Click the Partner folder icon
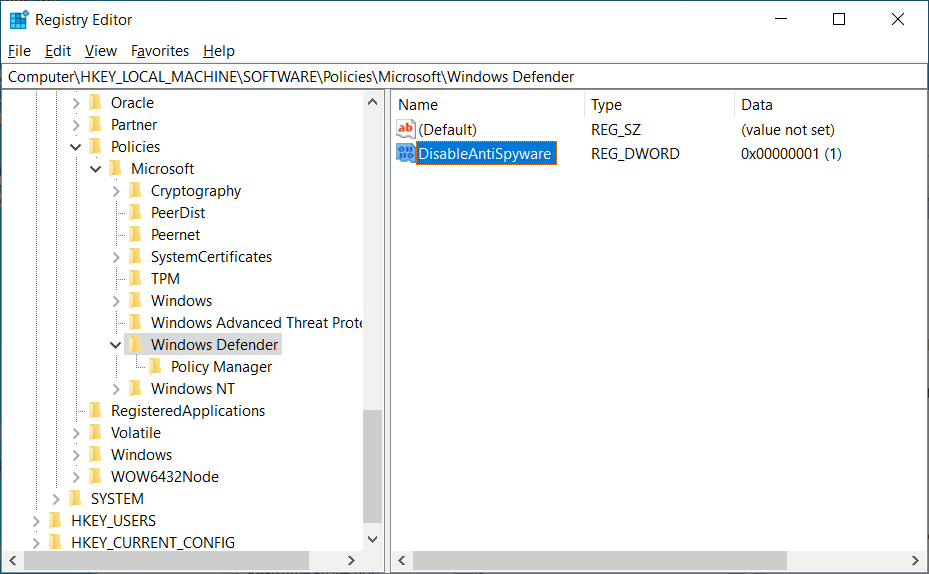929x574 pixels. pyautogui.click(x=95, y=124)
